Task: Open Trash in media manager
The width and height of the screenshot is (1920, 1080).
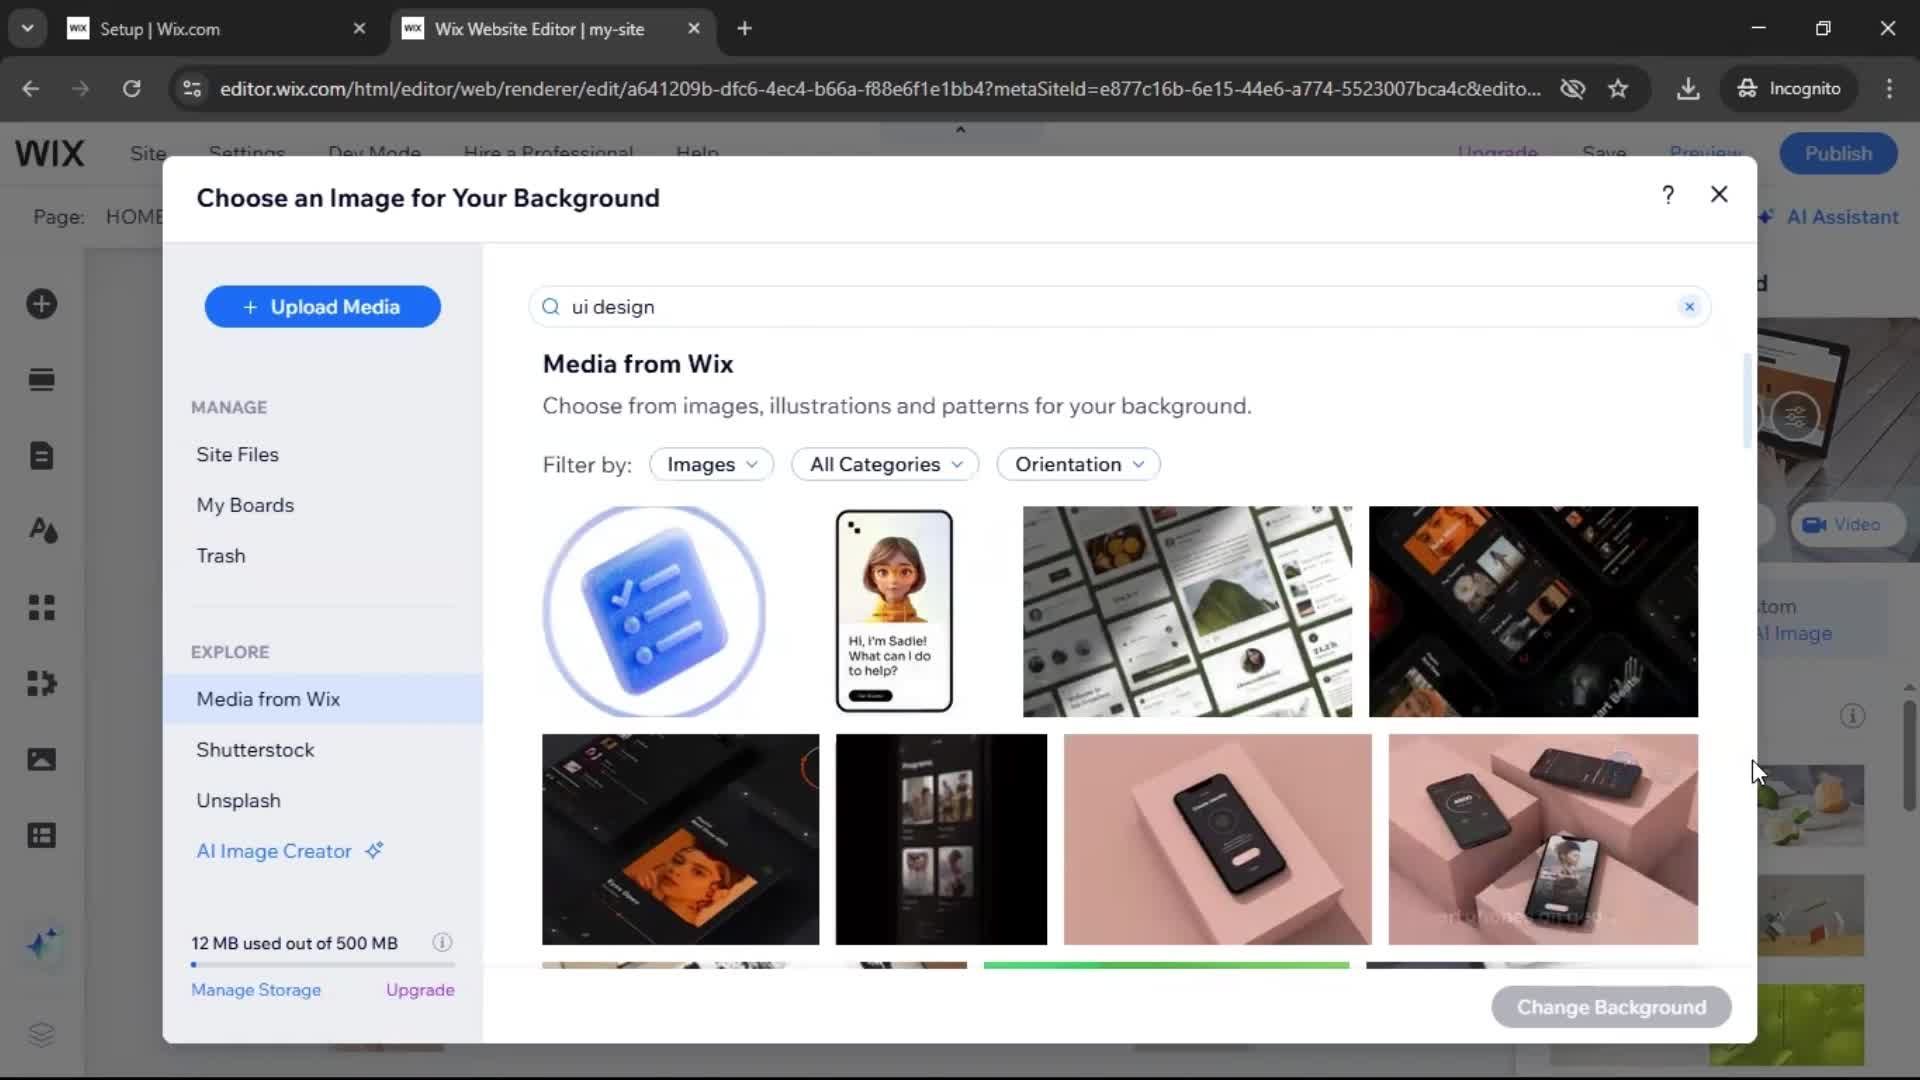Action: coord(221,556)
